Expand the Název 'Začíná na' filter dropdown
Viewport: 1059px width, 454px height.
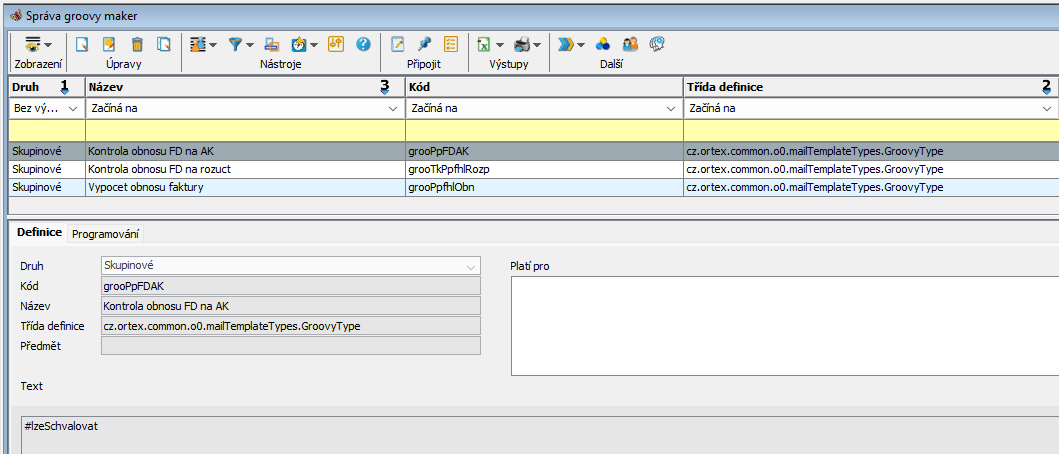392,108
